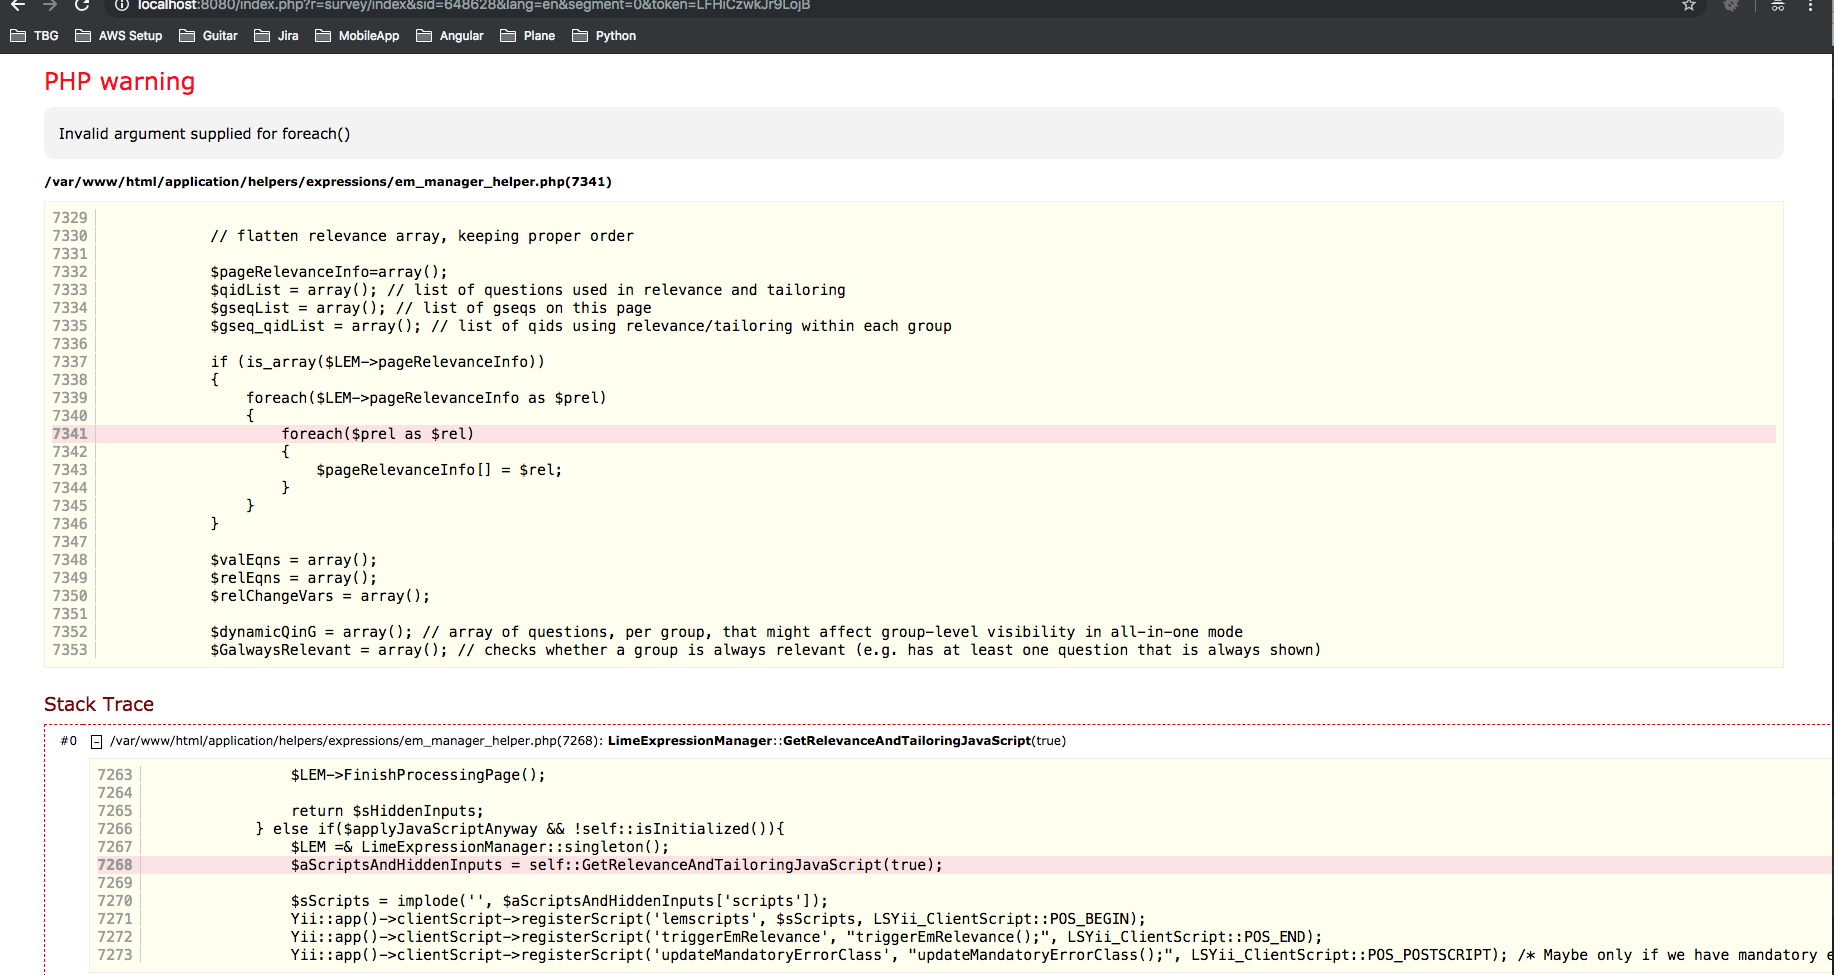Click the Incognito profile icon
This screenshot has height=975, width=1834.
pos(1777,5)
